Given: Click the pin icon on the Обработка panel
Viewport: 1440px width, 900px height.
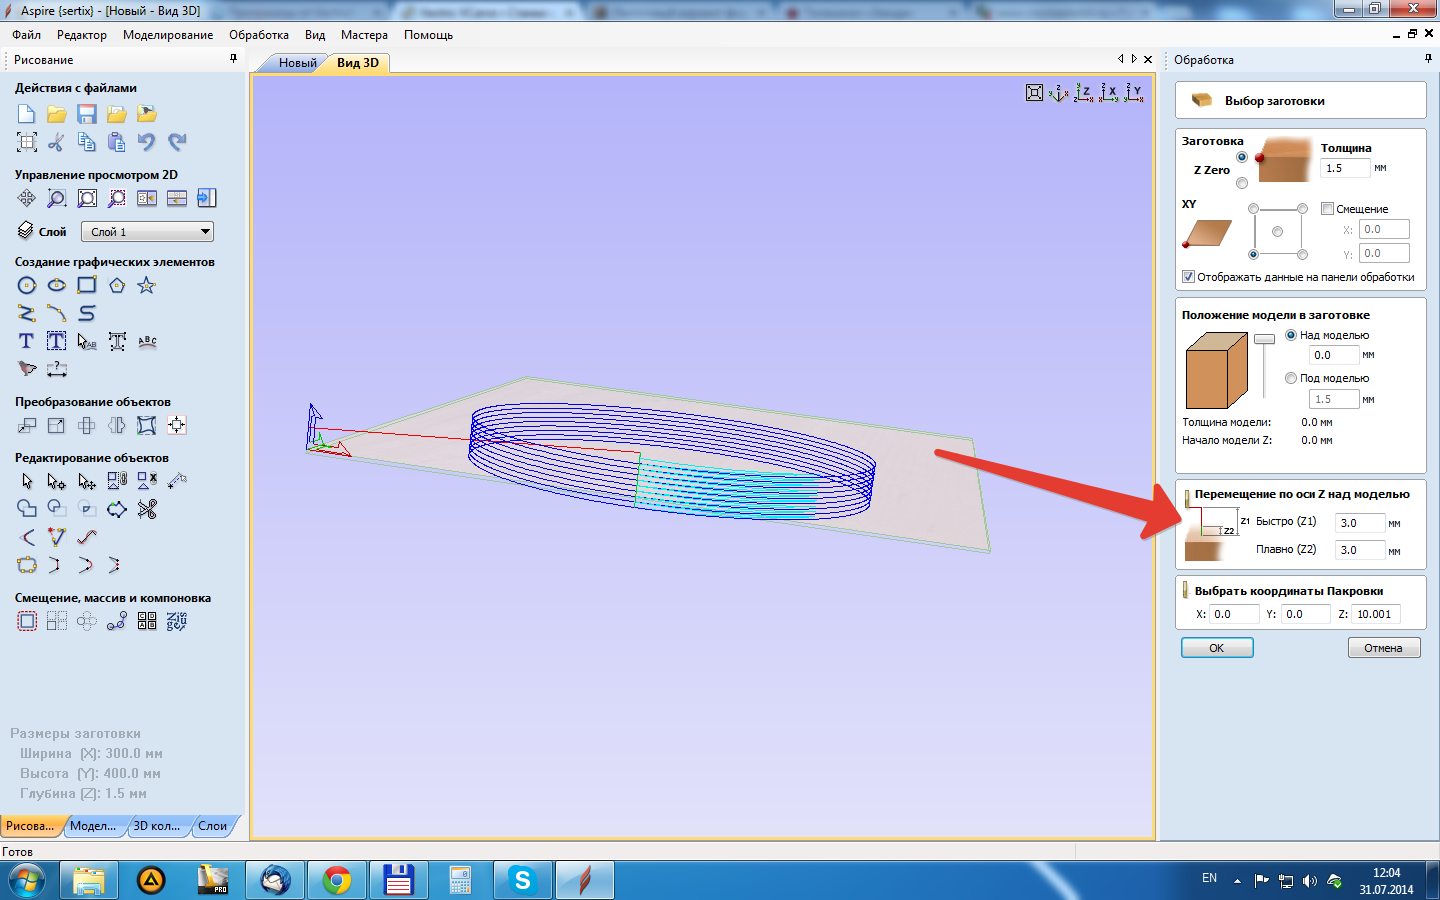Looking at the screenshot, I should [1428, 59].
